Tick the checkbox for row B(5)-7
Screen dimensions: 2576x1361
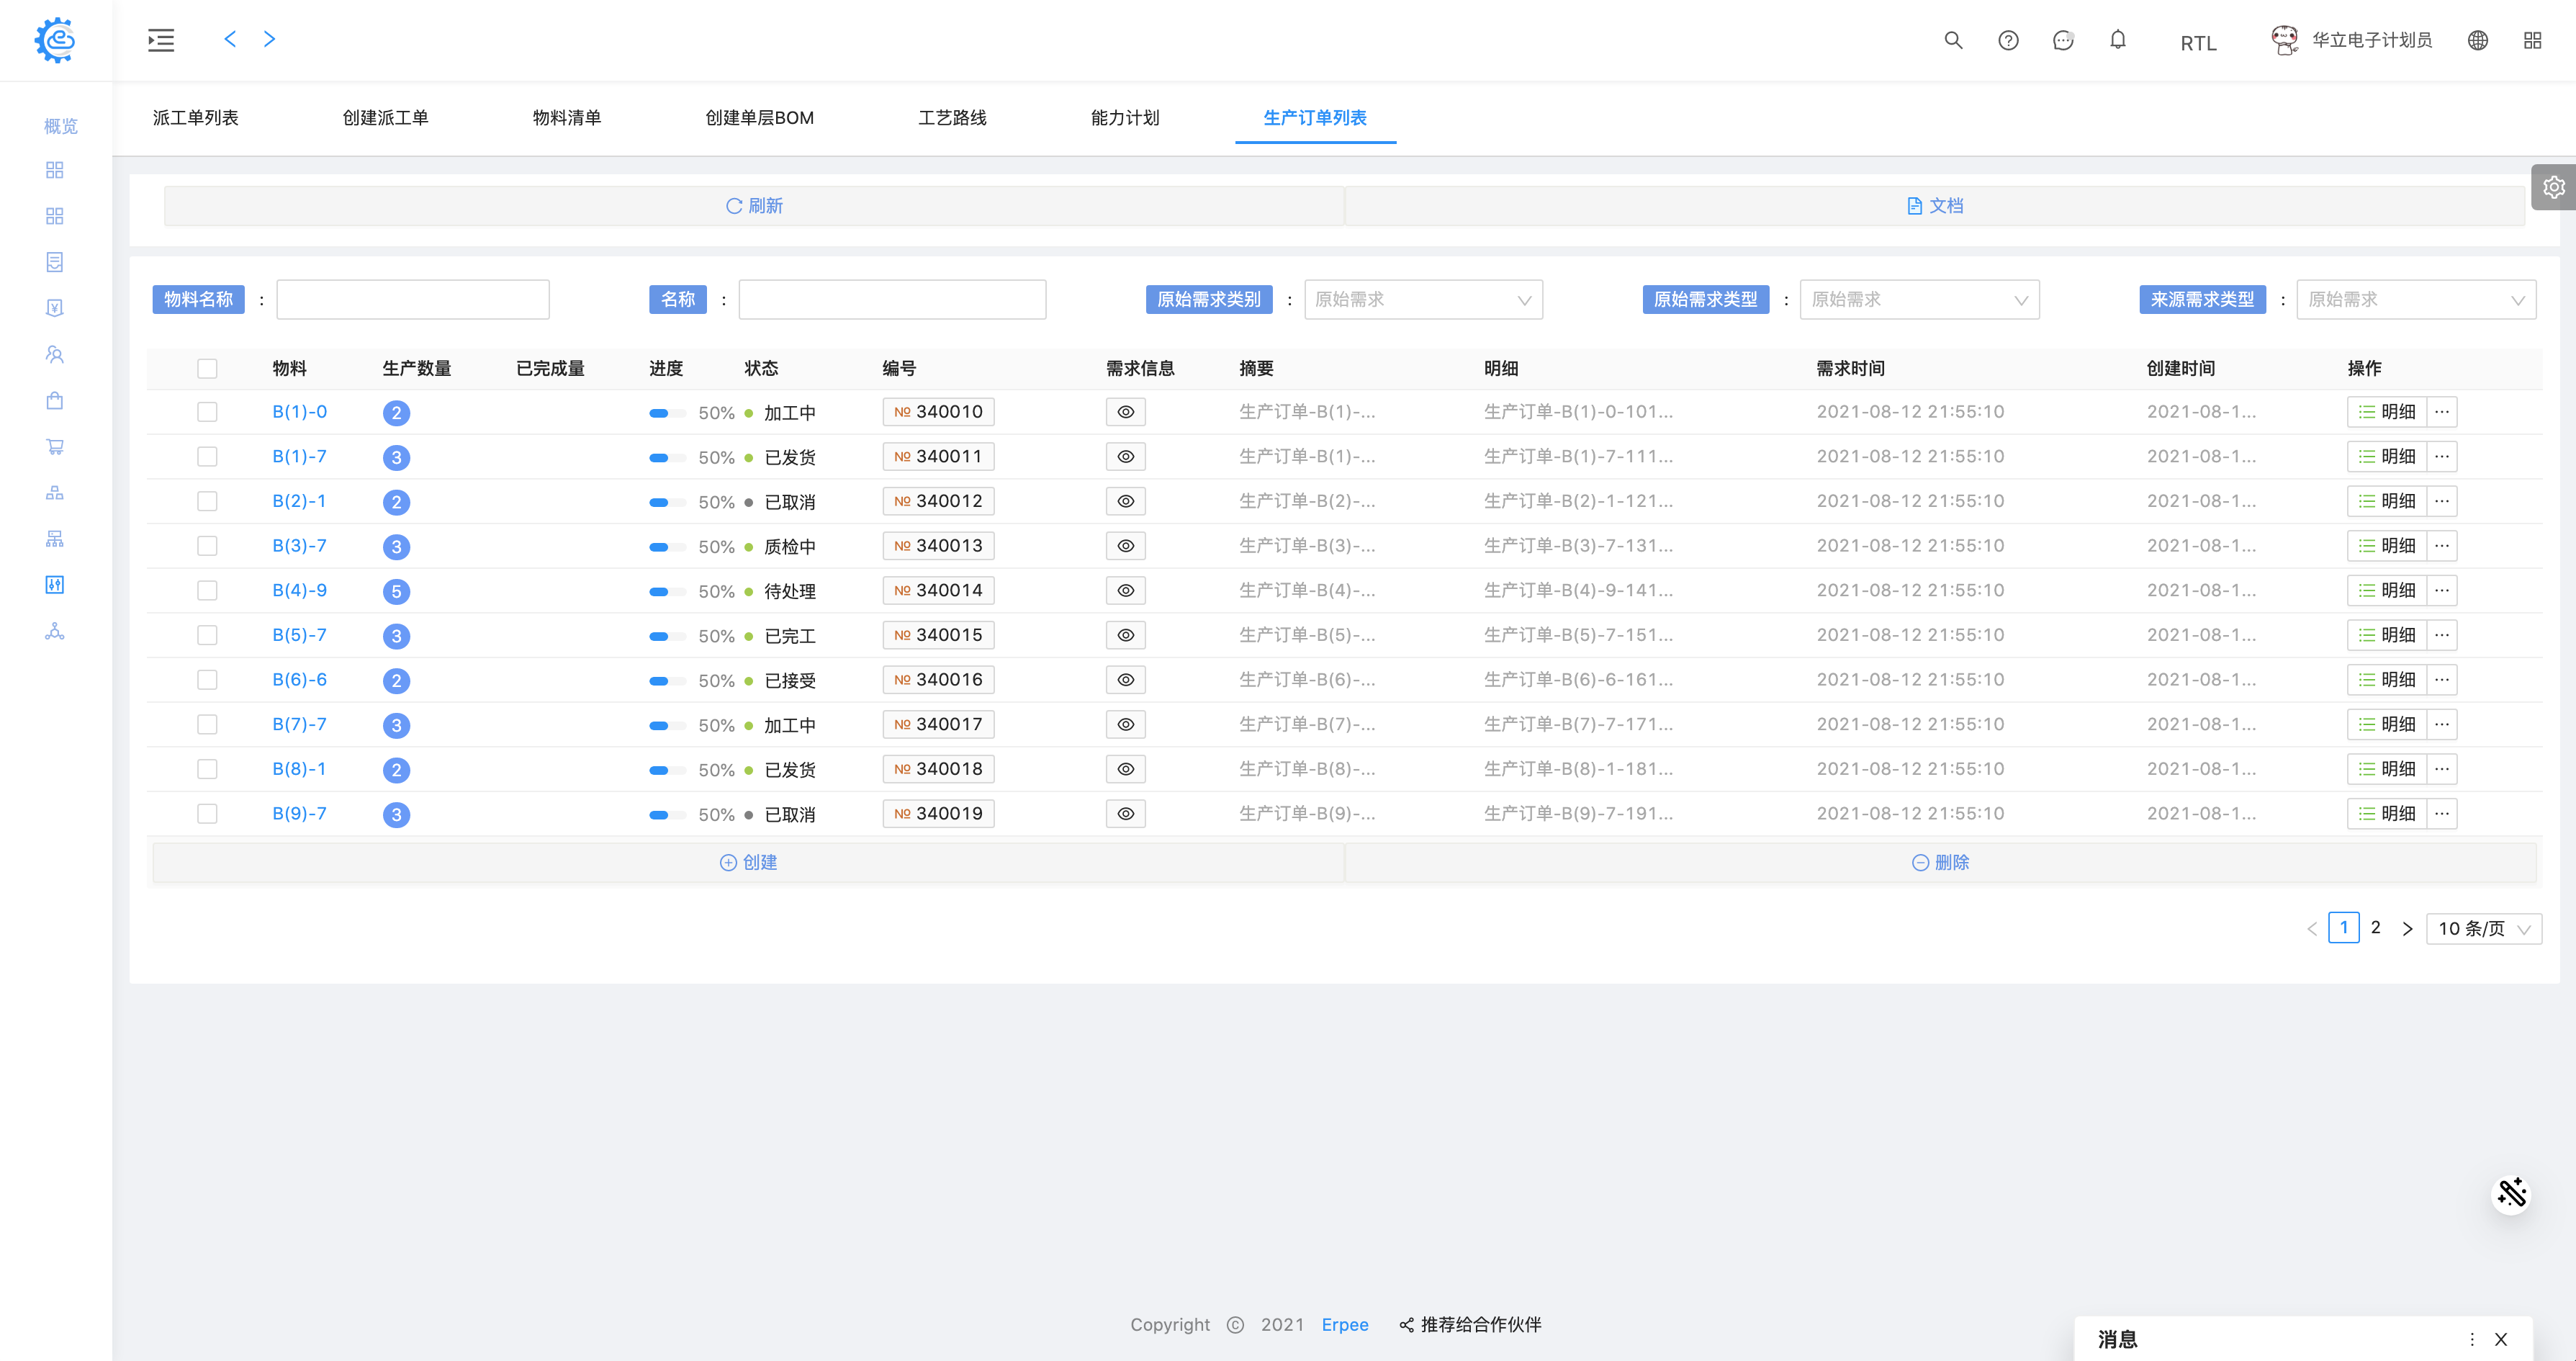point(207,635)
